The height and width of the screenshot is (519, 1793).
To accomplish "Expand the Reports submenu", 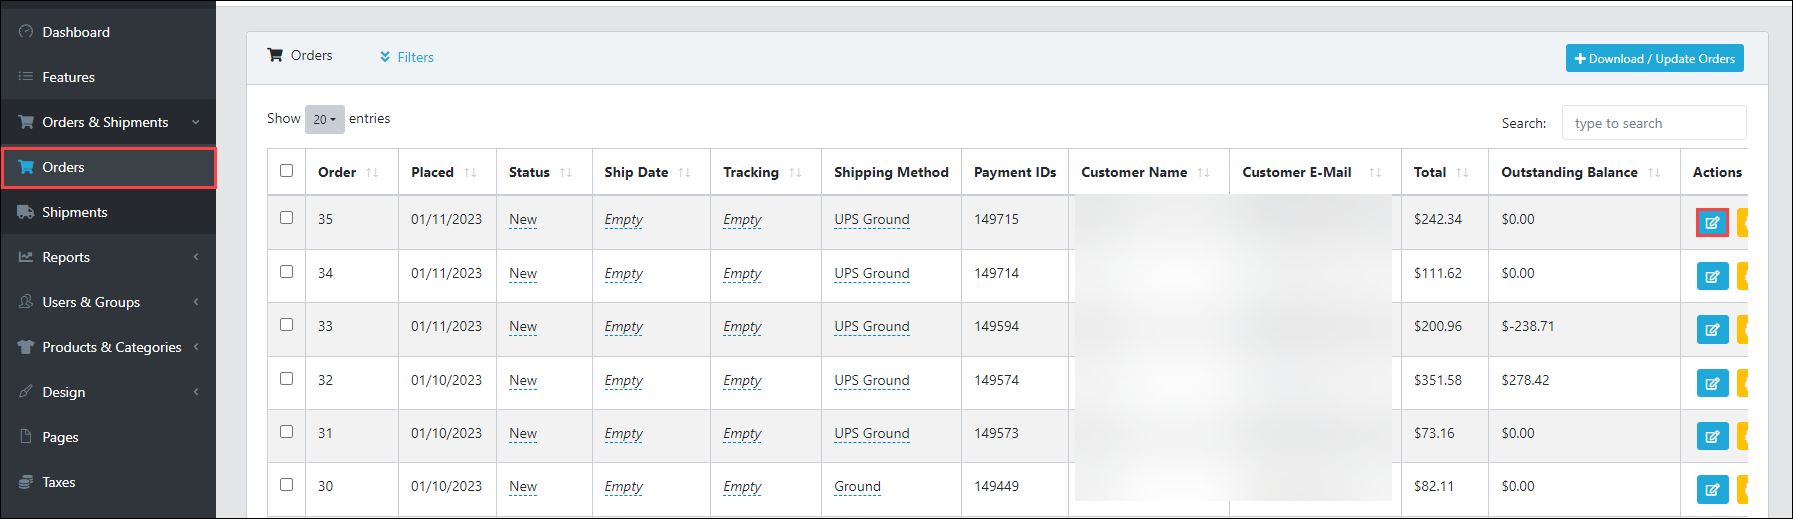I will 196,257.
